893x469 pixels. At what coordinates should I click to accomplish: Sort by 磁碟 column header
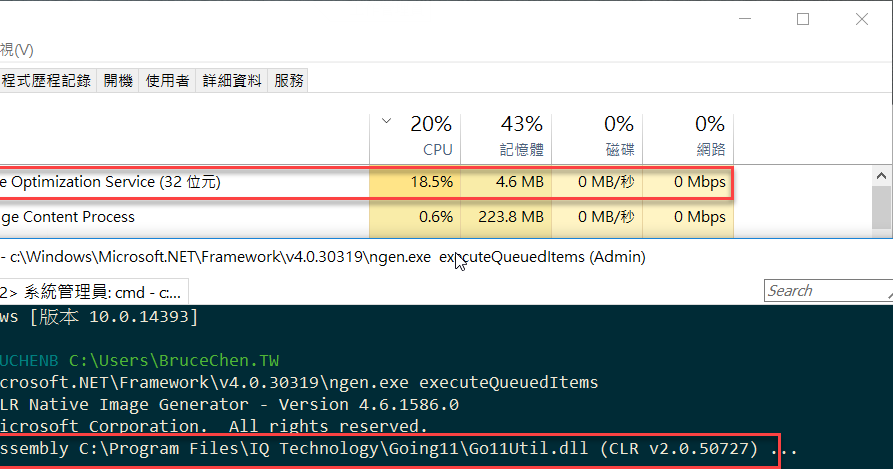tap(597, 137)
